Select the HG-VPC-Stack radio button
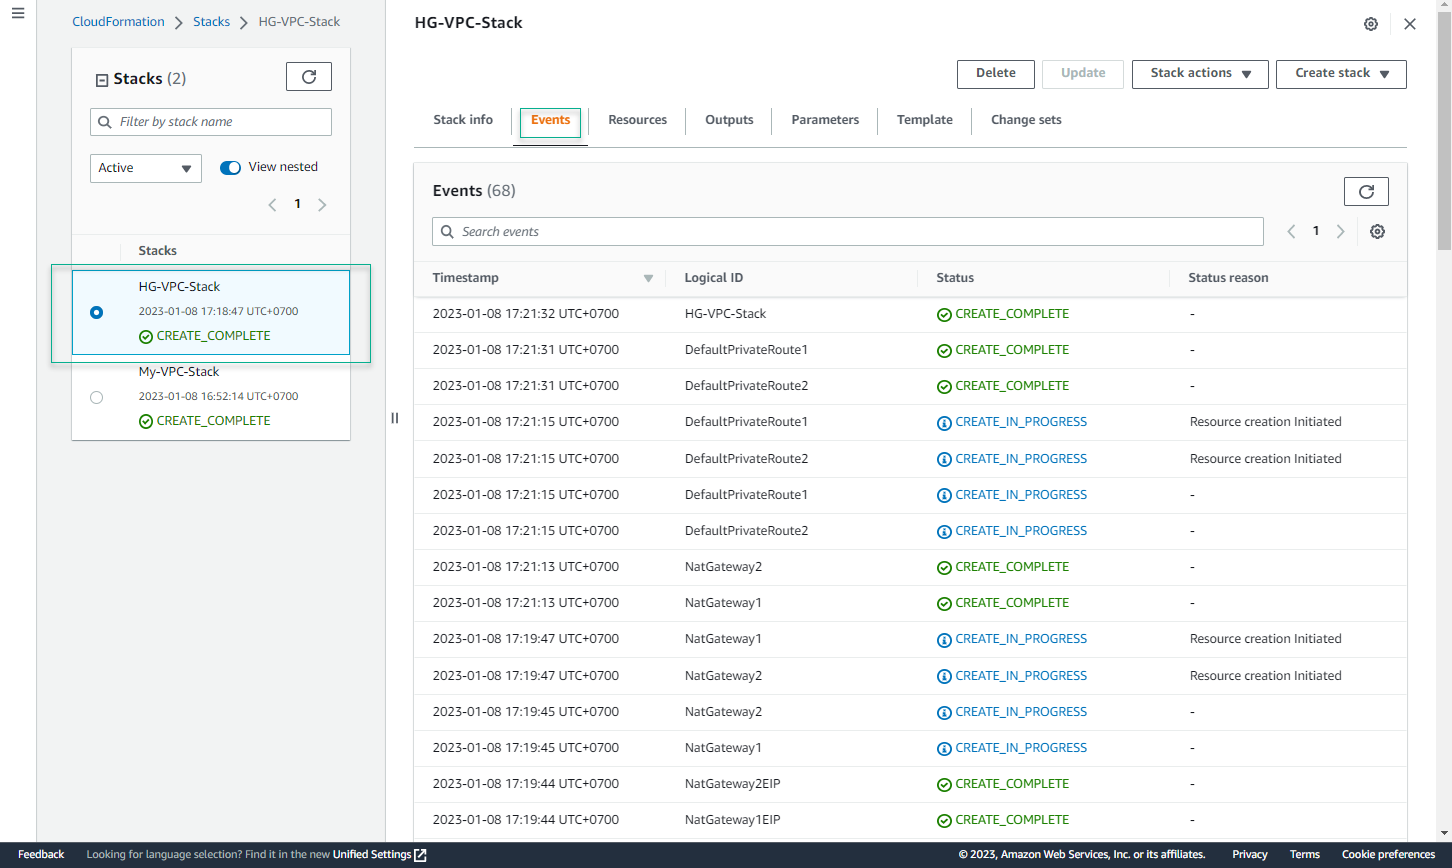Screen dimensions: 1452x868 [x=96, y=312]
